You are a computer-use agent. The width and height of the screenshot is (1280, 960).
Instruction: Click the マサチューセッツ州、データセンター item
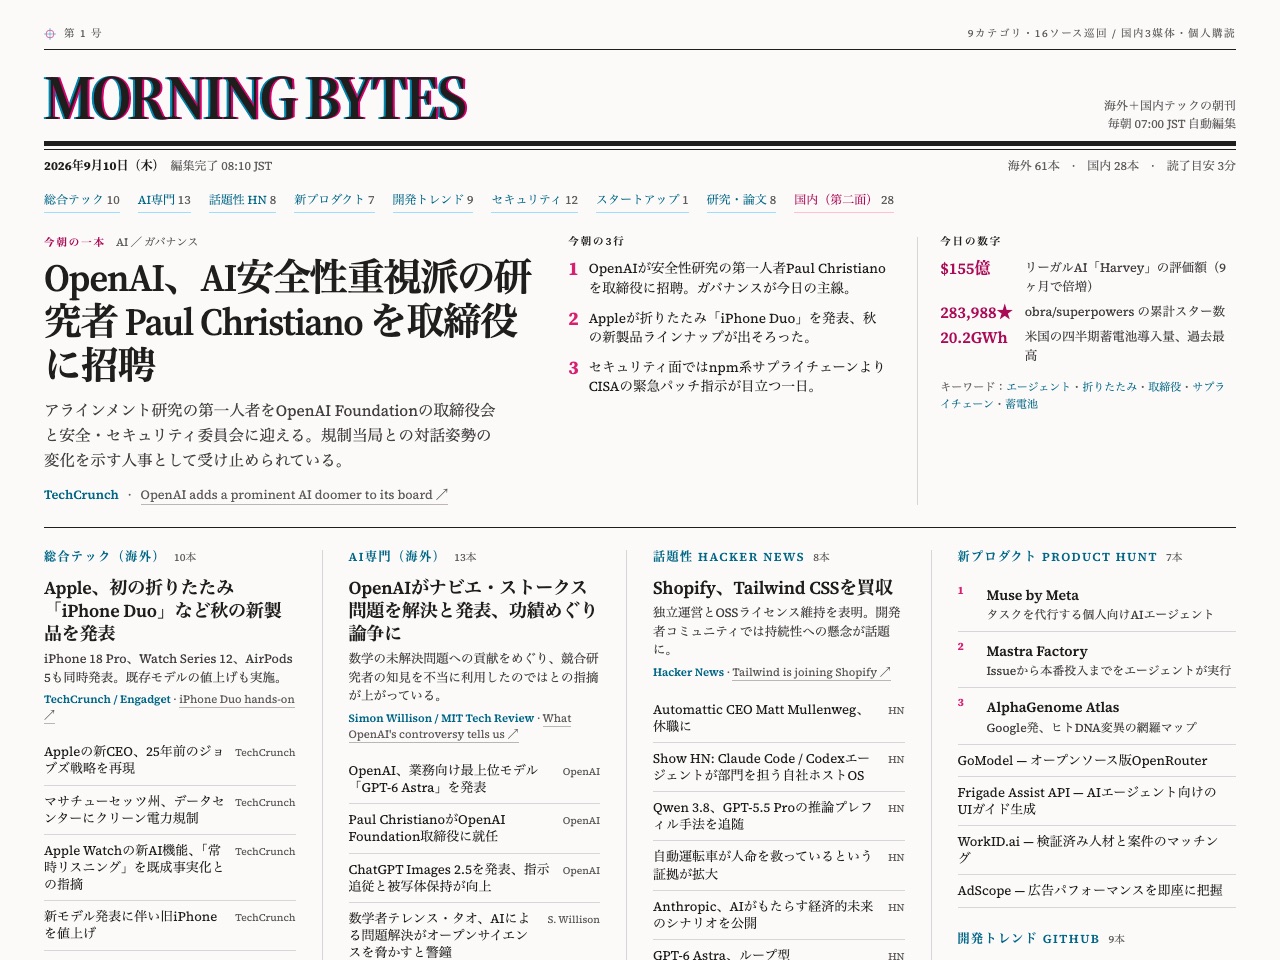[170, 810]
